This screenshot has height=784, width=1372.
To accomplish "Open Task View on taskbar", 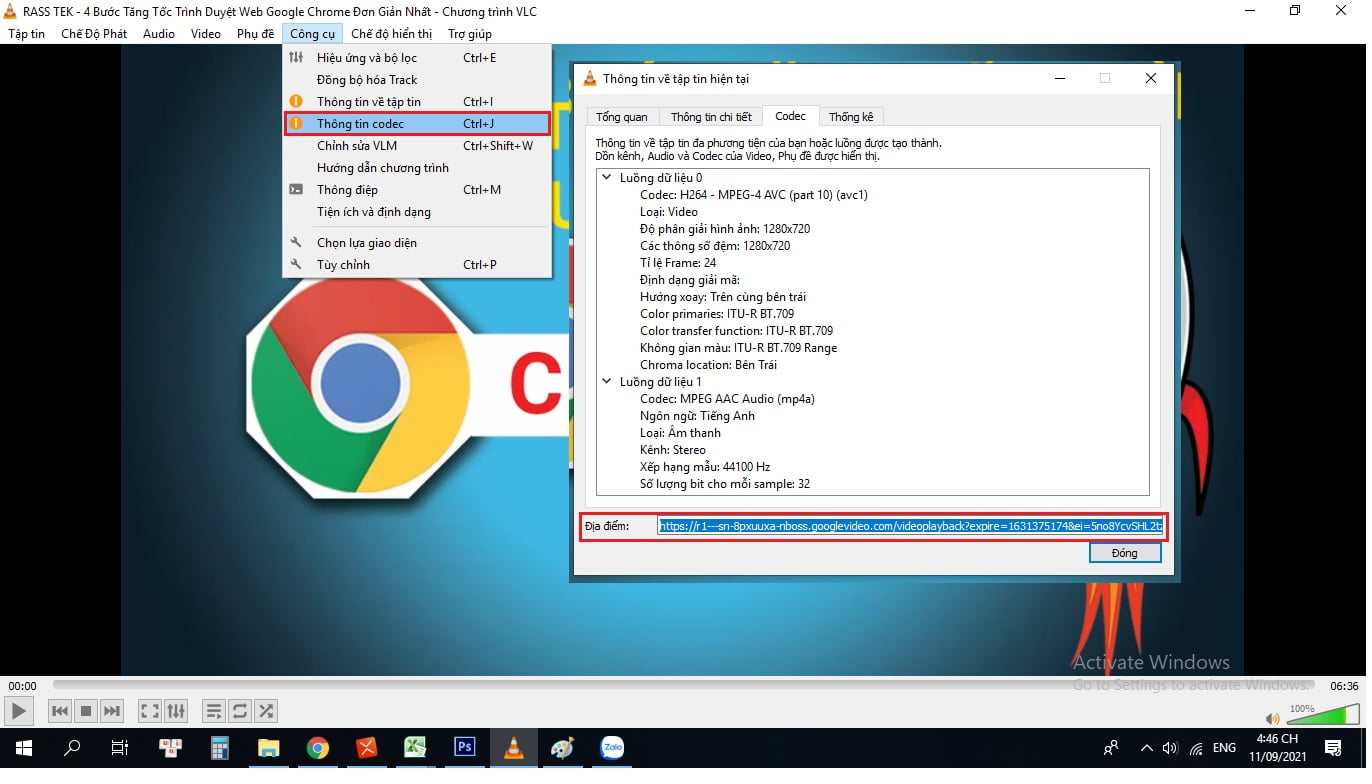I will [120, 747].
